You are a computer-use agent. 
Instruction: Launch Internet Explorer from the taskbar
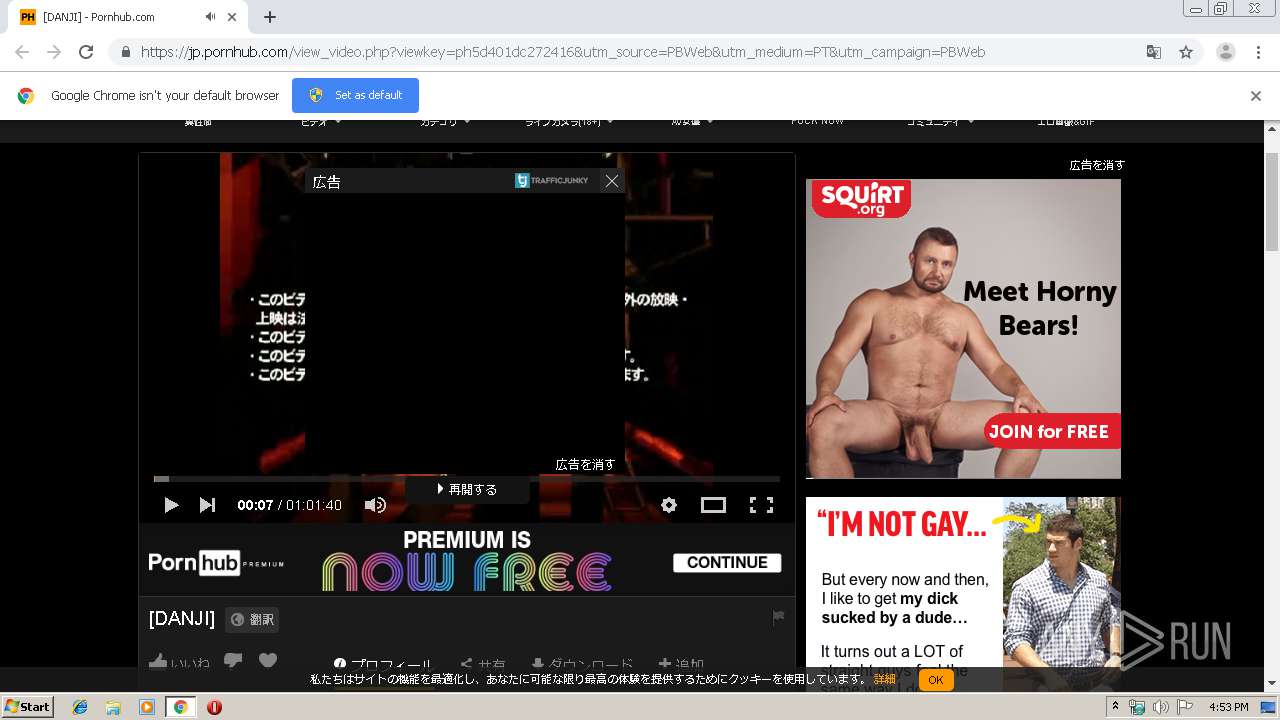(80, 707)
